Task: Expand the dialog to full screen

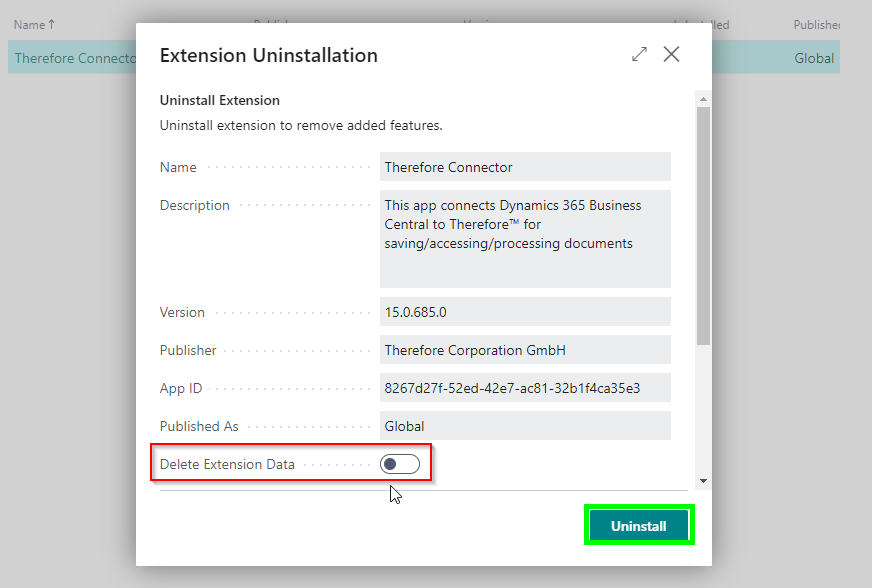Action: 640,55
